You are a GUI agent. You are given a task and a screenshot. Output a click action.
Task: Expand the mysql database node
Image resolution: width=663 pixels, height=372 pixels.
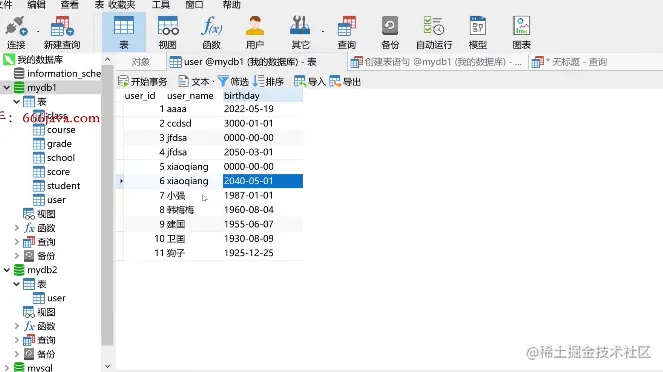(x=7, y=368)
